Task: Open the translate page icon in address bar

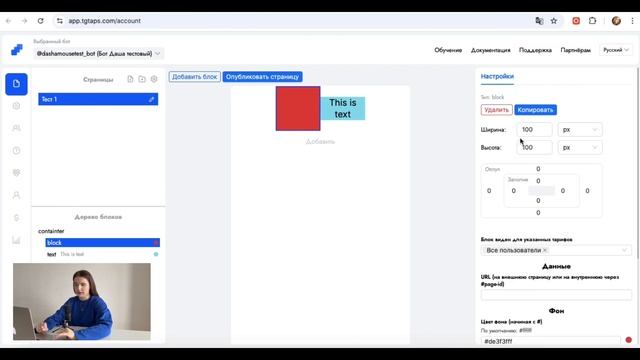Action: click(539, 21)
